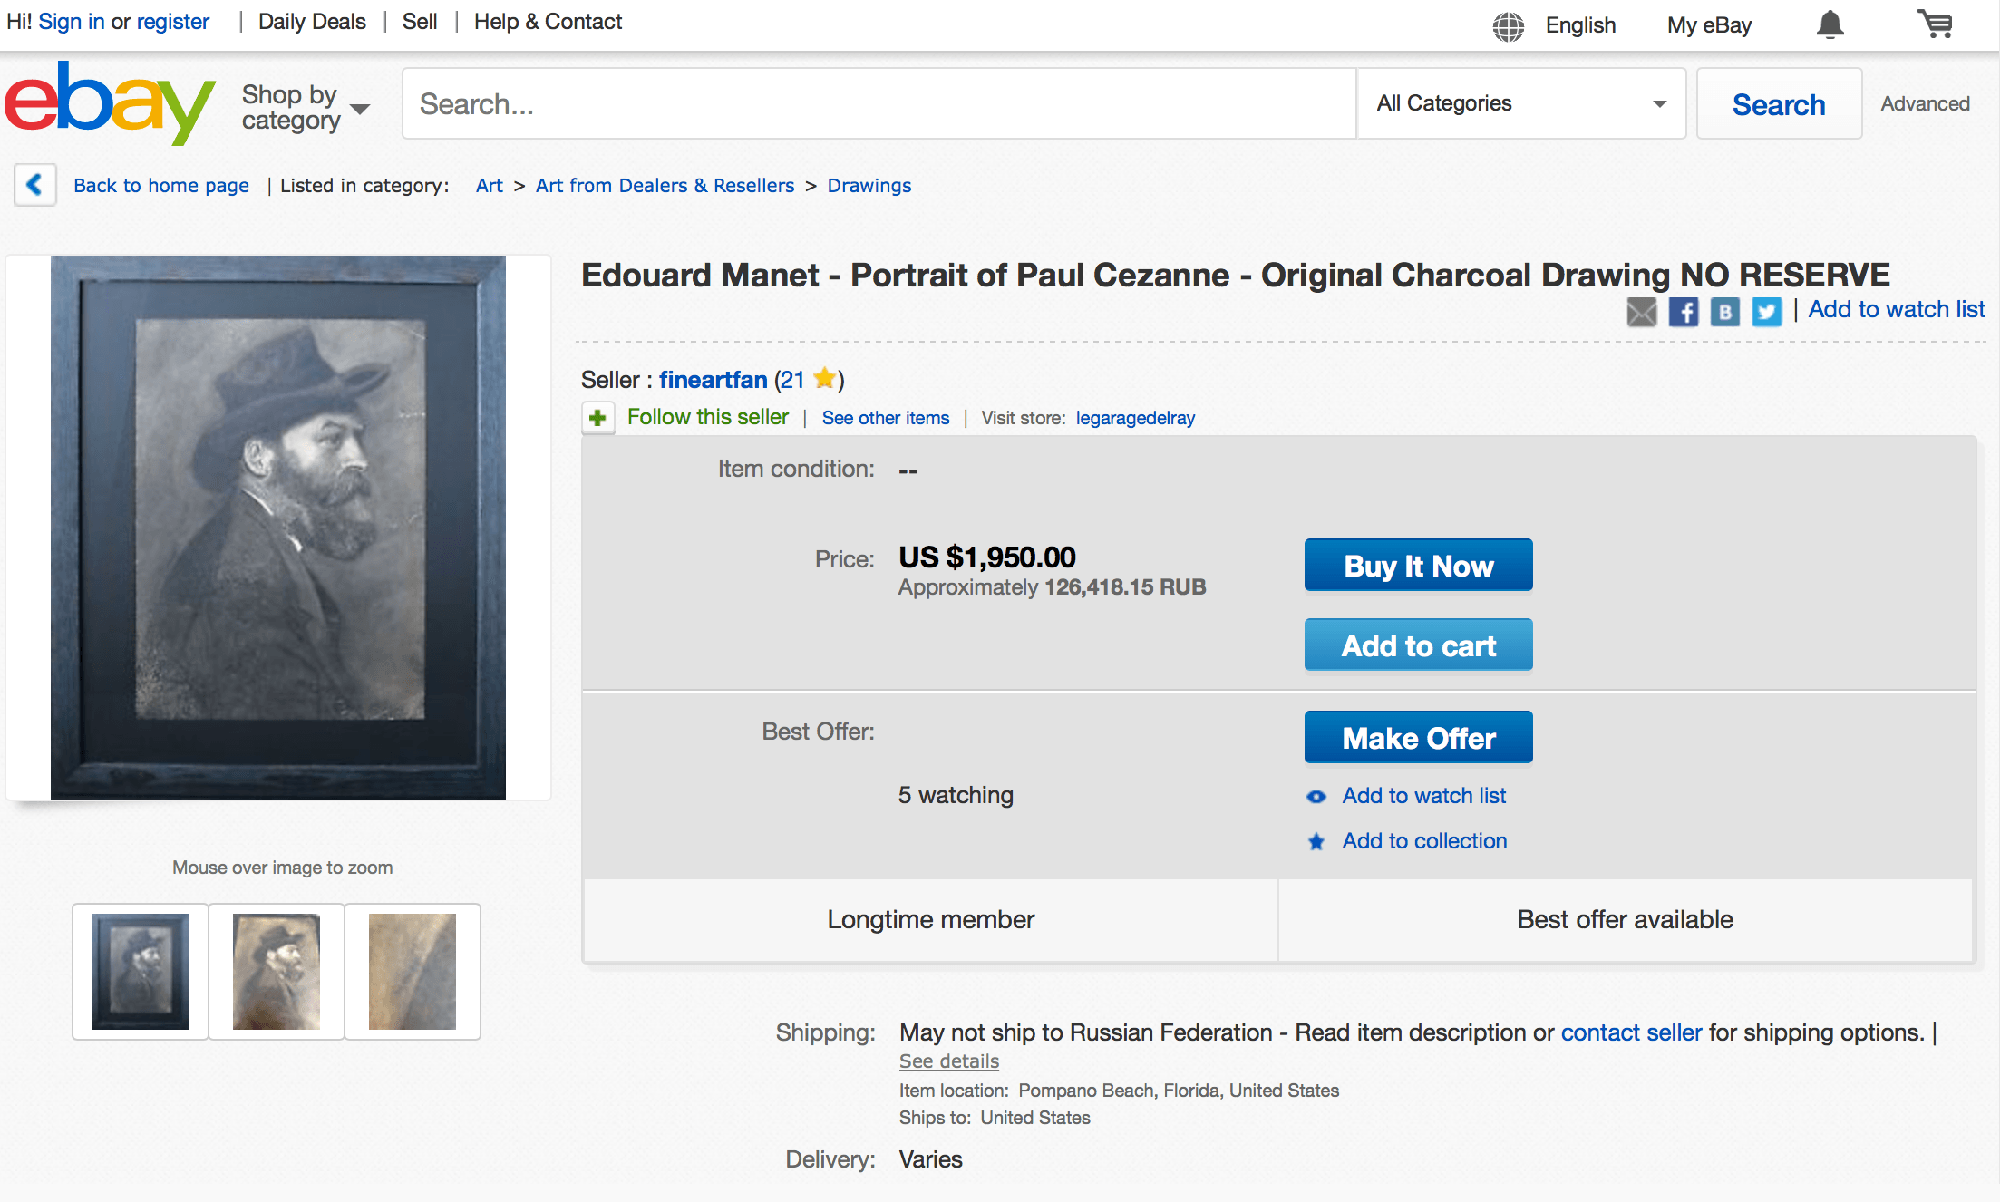
Task: Open the notifications bell icon
Action: point(1830,25)
